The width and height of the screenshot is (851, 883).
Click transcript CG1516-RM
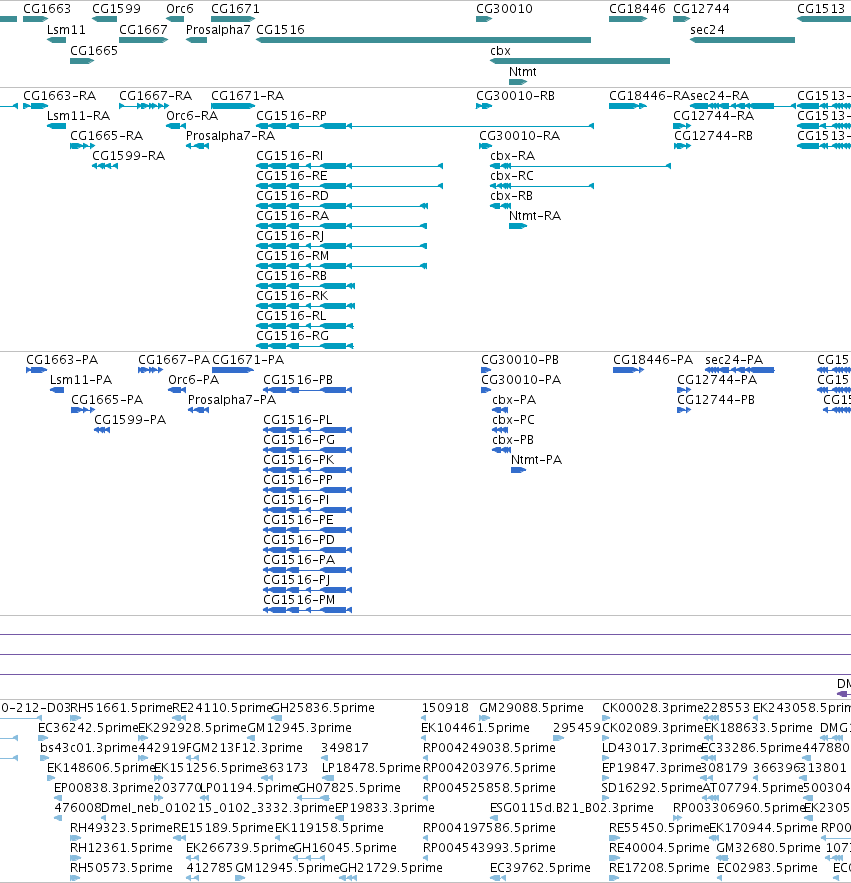341,266
